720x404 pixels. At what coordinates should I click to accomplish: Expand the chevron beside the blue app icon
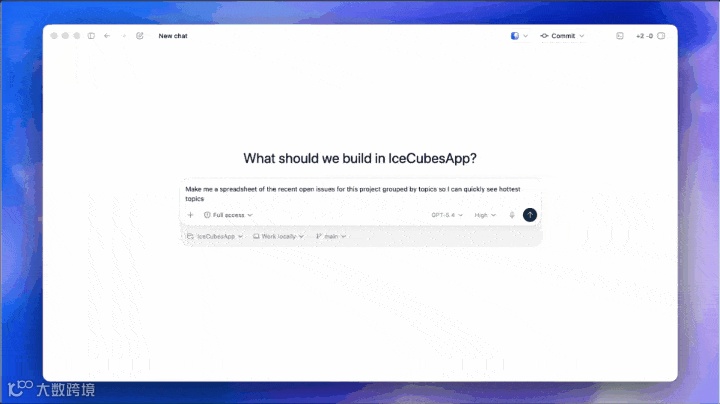point(525,36)
